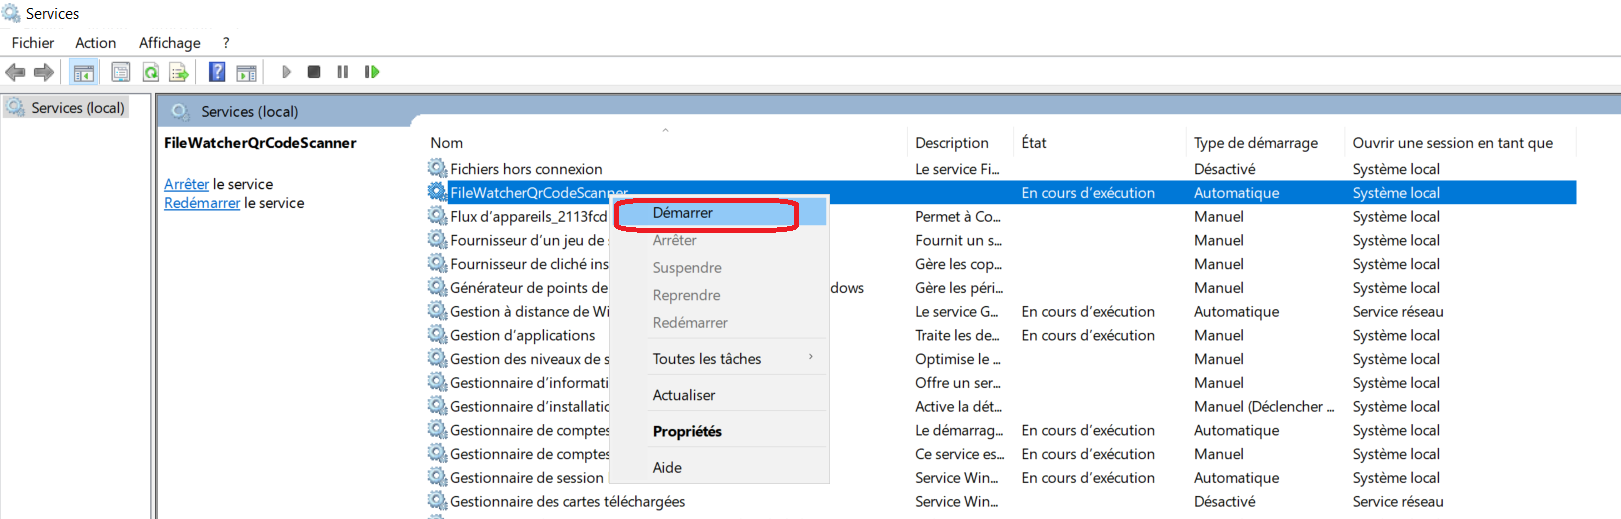The width and height of the screenshot is (1621, 519).
Task: Refresh the services list via toolbar
Action: click(150, 72)
